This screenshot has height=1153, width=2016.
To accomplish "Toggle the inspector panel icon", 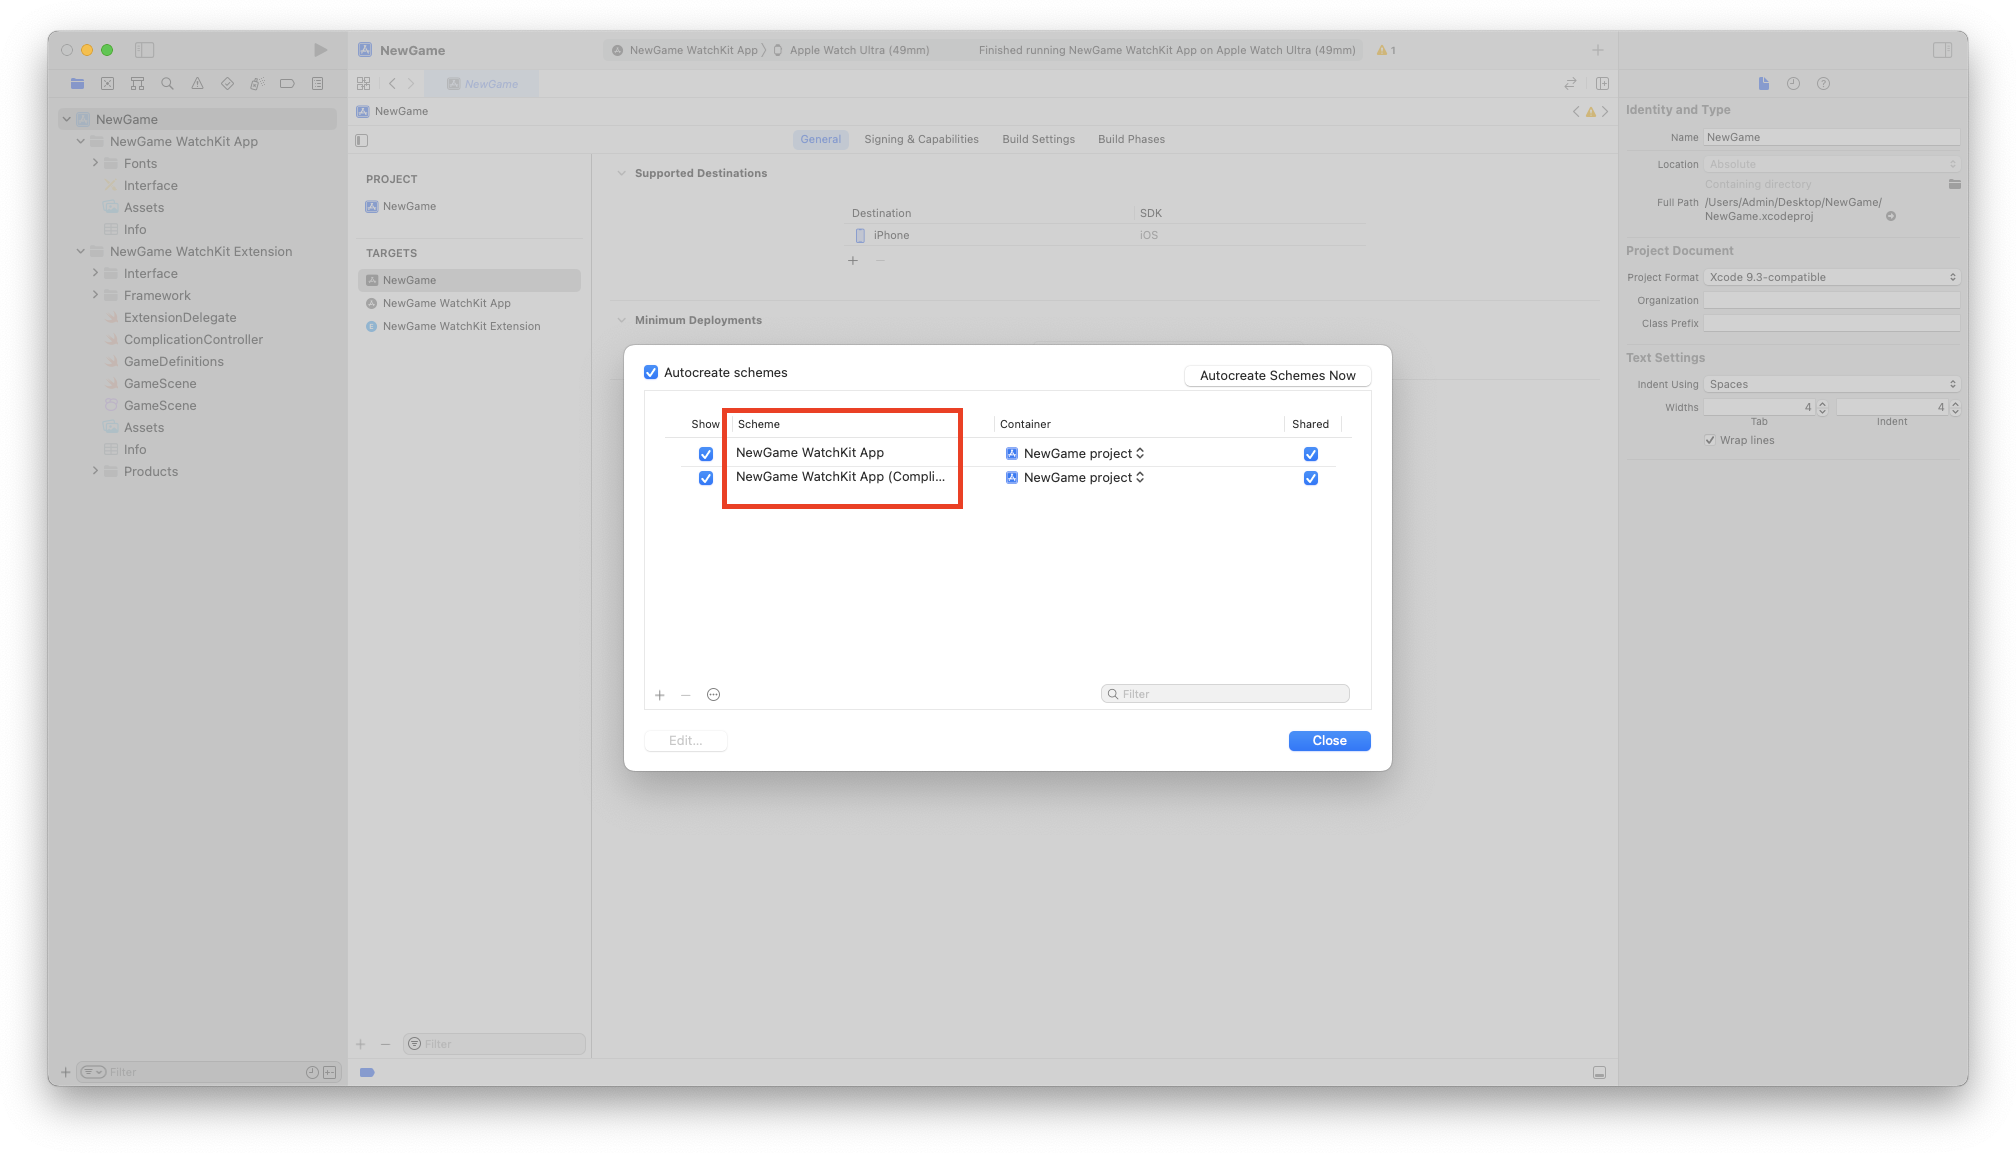I will click(1942, 50).
